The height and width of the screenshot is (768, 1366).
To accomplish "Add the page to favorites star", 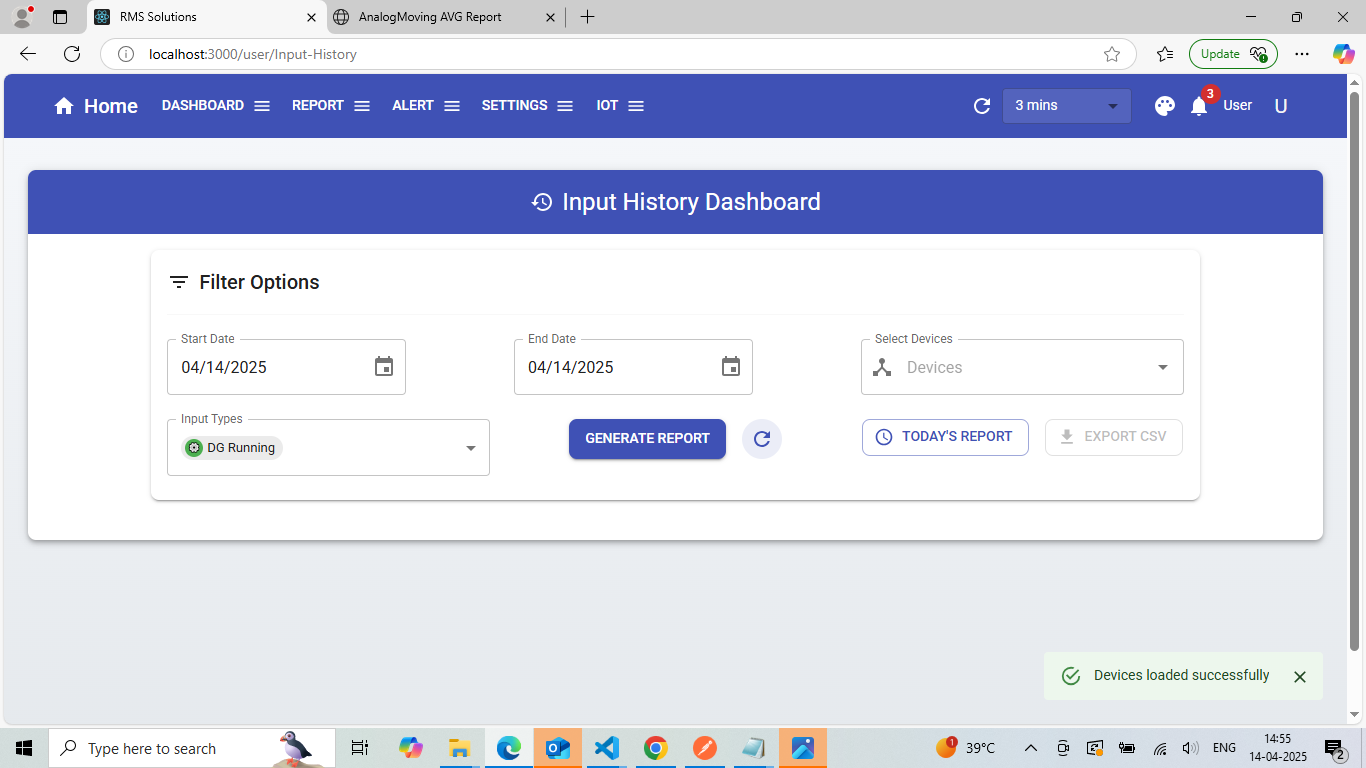I will [1112, 55].
